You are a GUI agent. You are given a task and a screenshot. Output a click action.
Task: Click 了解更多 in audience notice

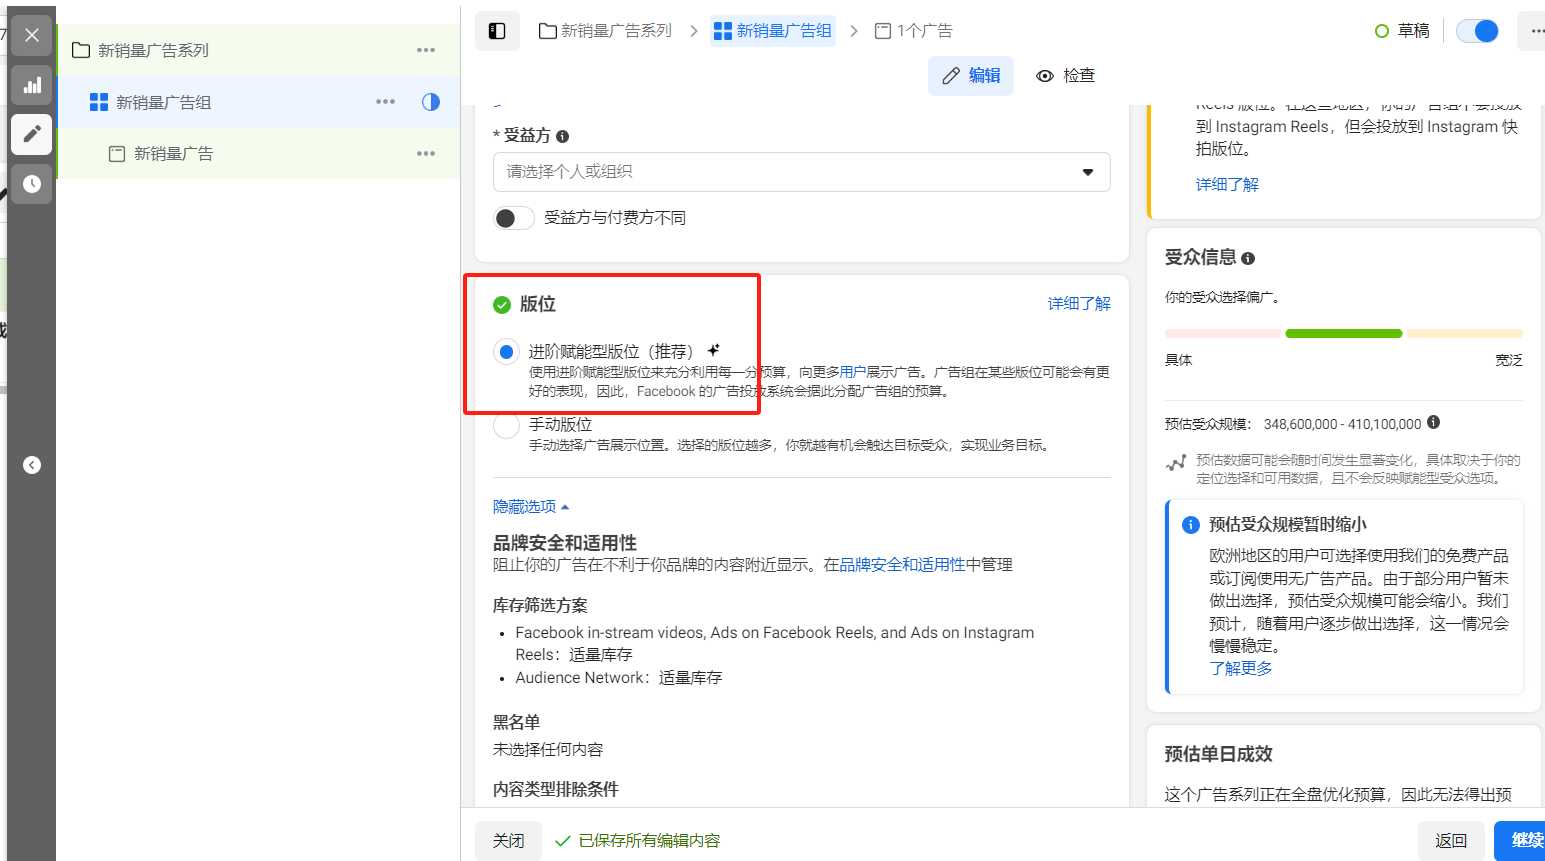click(1241, 668)
